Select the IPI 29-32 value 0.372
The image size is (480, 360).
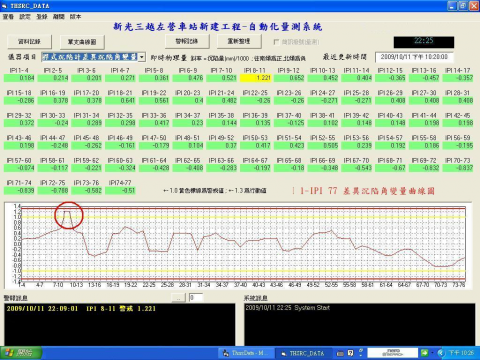pos(19,123)
